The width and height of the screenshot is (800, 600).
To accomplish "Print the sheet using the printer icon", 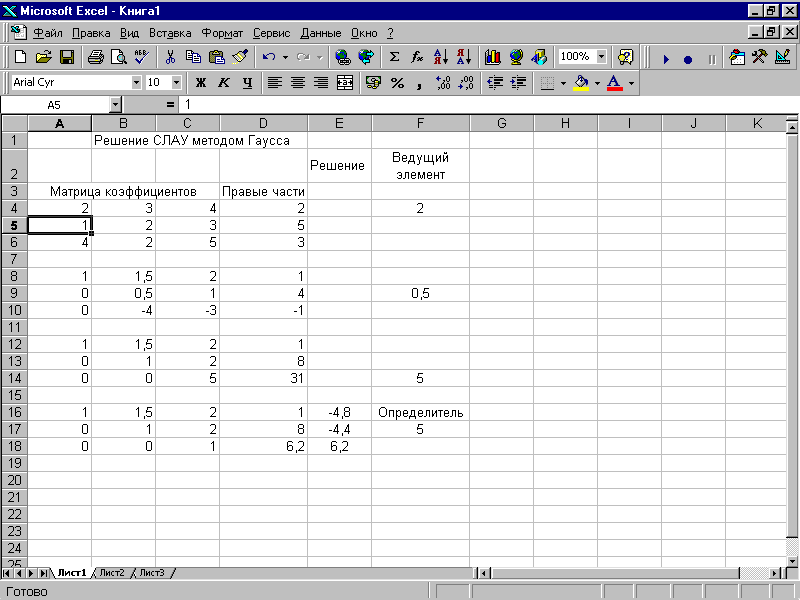I will (95, 57).
